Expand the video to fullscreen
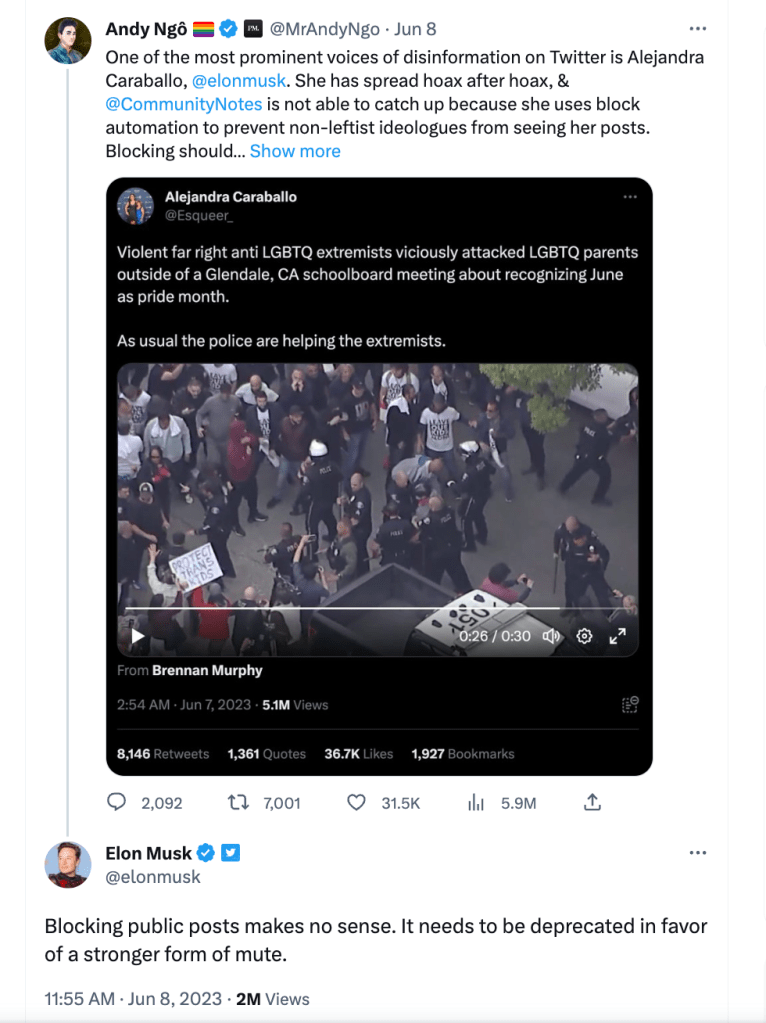 click(618, 636)
